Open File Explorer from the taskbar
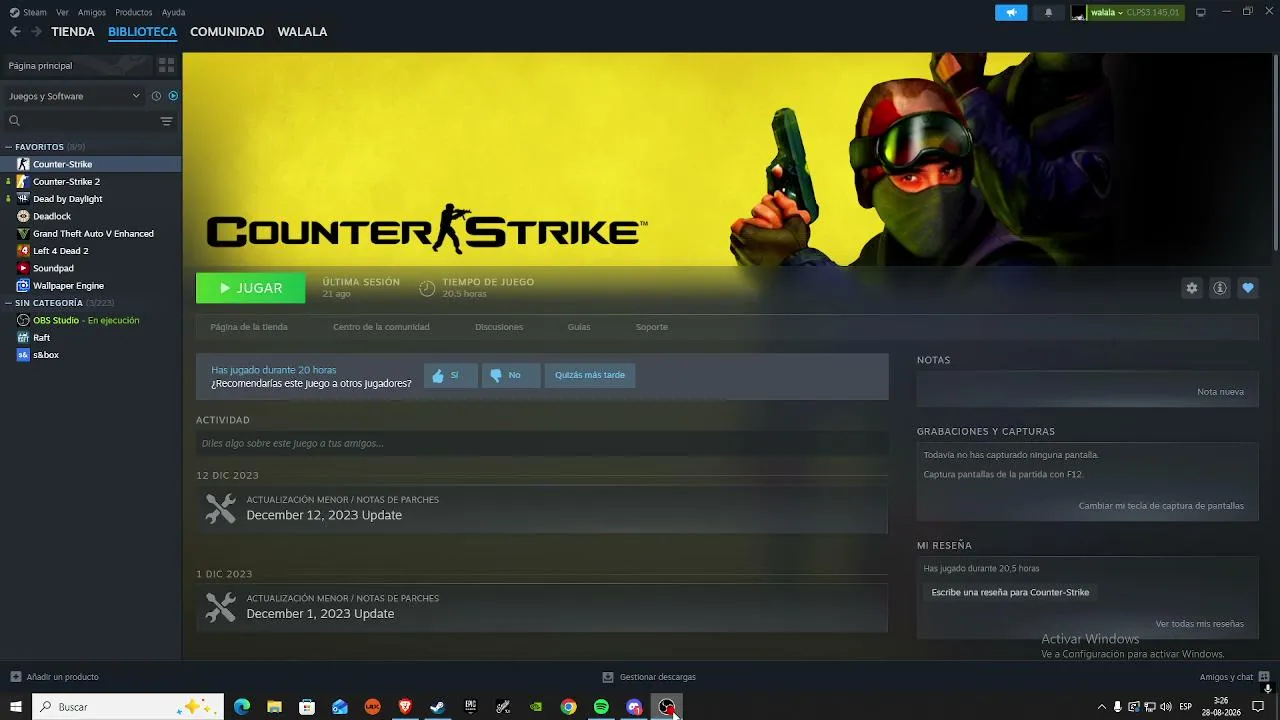 point(274,707)
